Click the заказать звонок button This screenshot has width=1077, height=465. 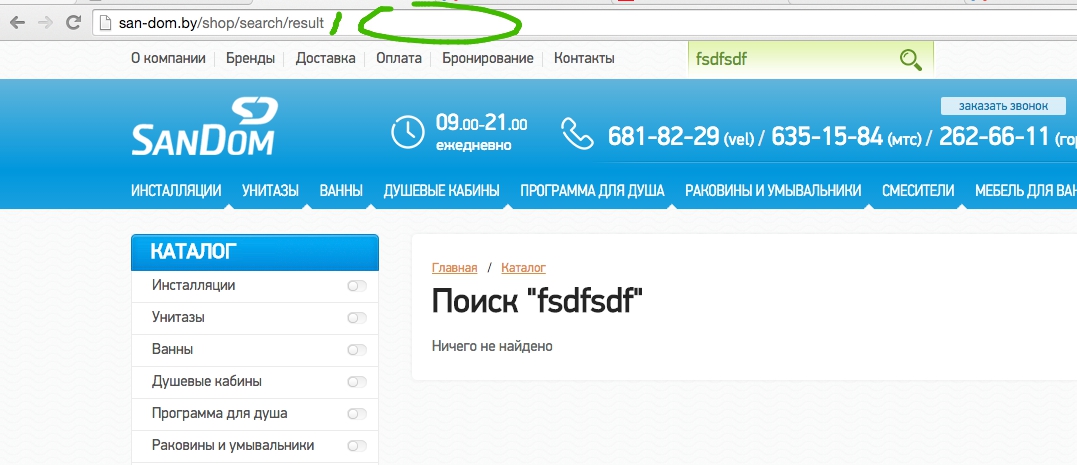1003,106
